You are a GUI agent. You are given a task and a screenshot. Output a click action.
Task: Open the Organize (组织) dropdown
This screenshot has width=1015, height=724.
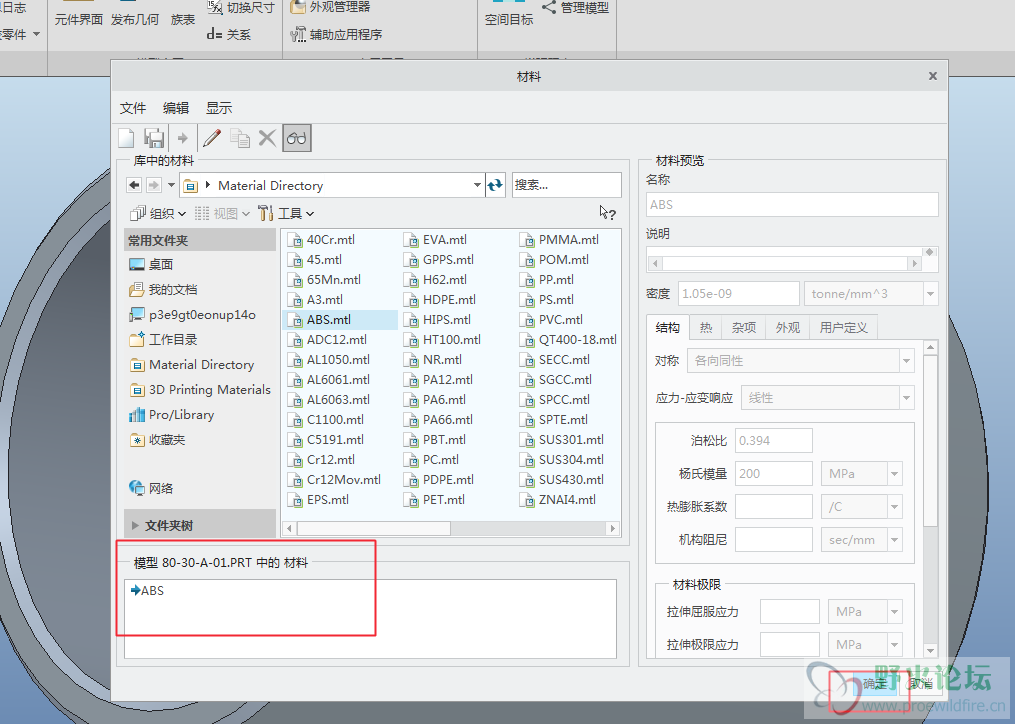158,213
